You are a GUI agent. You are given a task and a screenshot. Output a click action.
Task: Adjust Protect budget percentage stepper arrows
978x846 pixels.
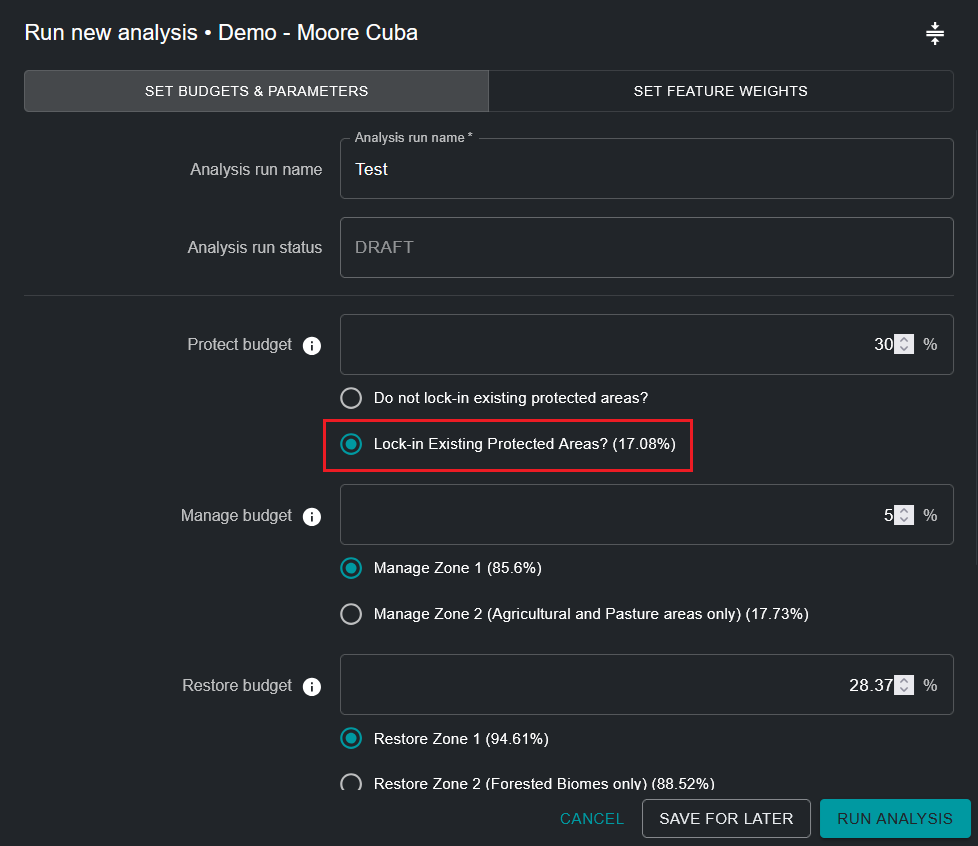click(x=904, y=344)
